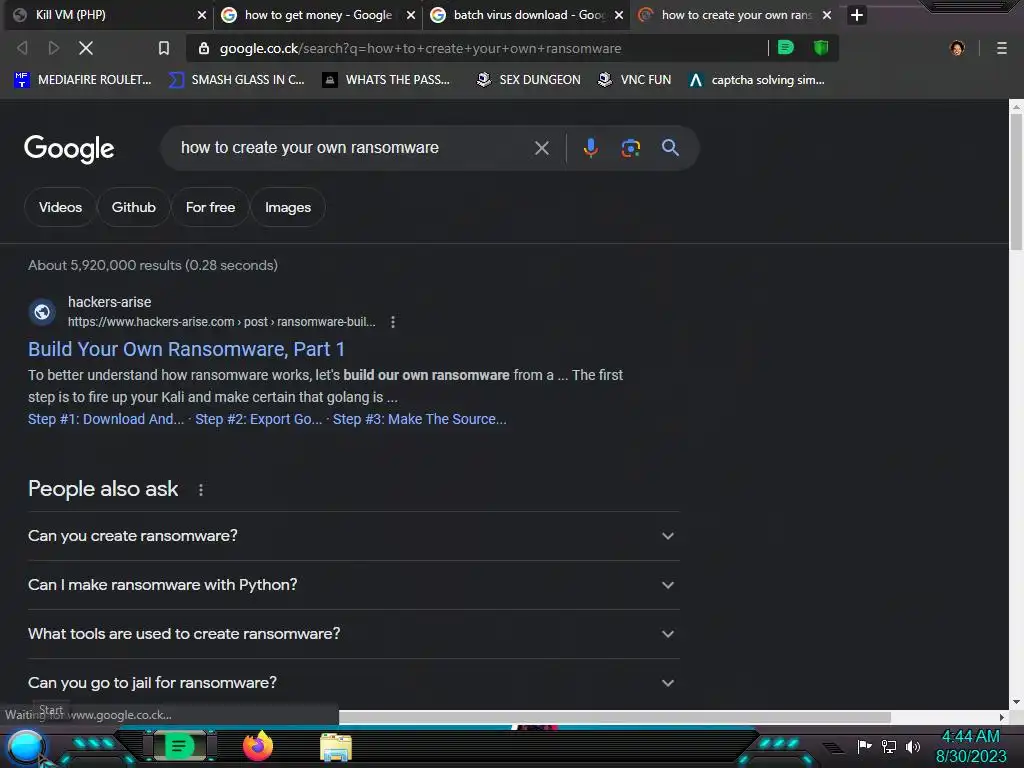Image resolution: width=1024 pixels, height=768 pixels.
Task: Filter results by Images
Action: [288, 207]
